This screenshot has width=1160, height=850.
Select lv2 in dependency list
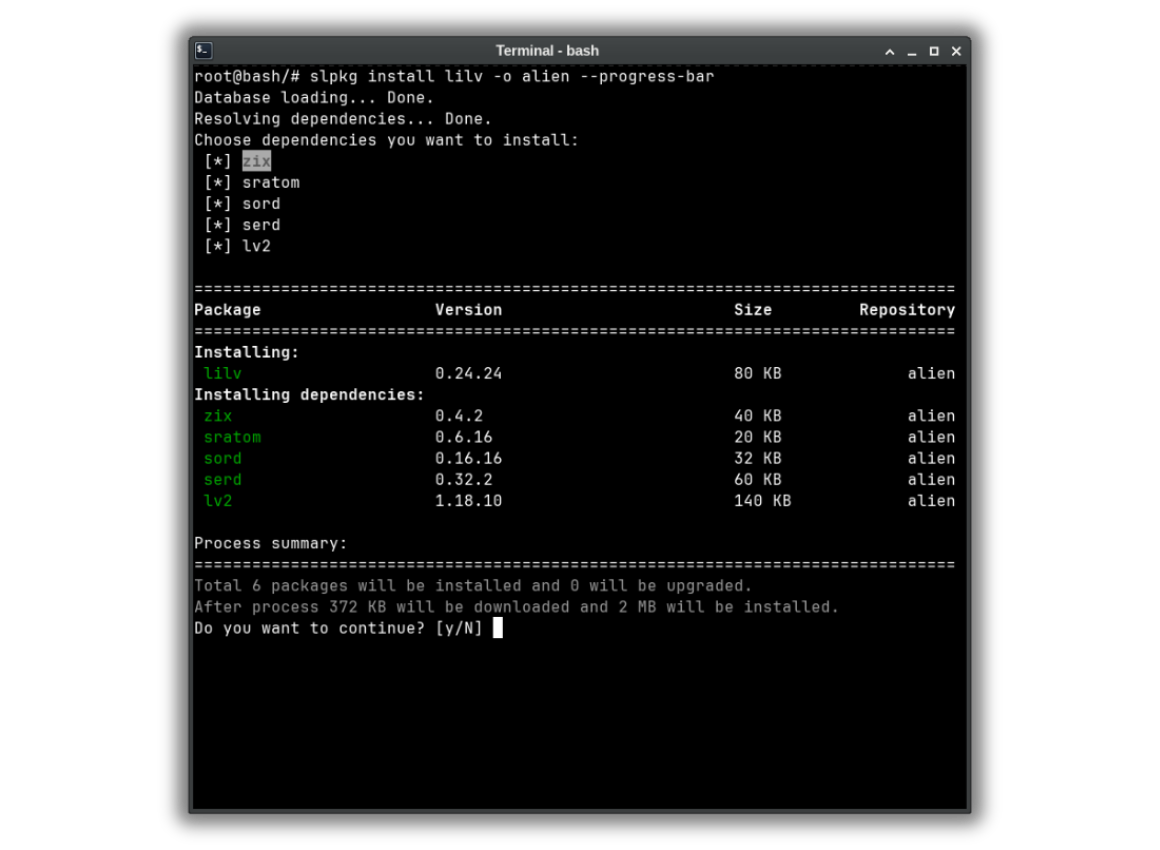click(257, 246)
